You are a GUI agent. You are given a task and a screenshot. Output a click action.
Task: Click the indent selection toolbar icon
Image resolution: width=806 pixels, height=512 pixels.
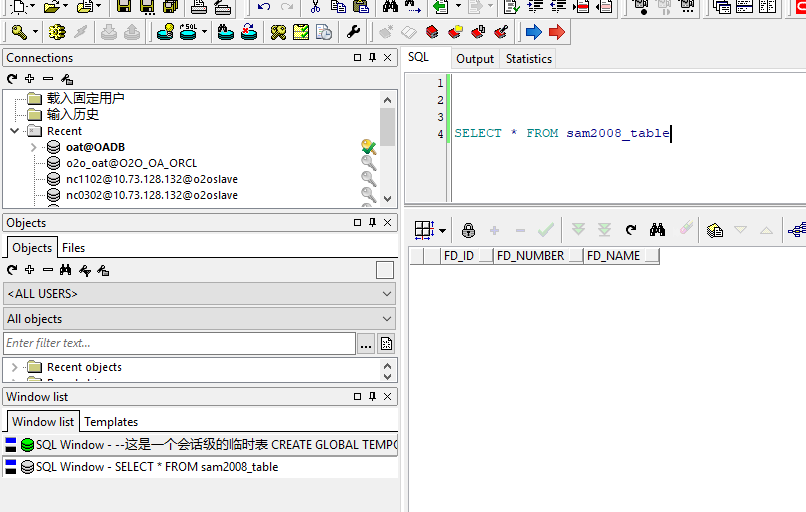pos(535,7)
